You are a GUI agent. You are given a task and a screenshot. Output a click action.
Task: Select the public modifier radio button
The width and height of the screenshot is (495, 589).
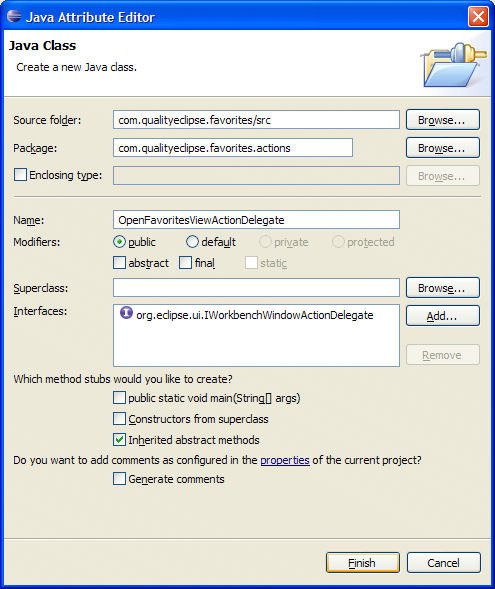pyautogui.click(x=119, y=242)
